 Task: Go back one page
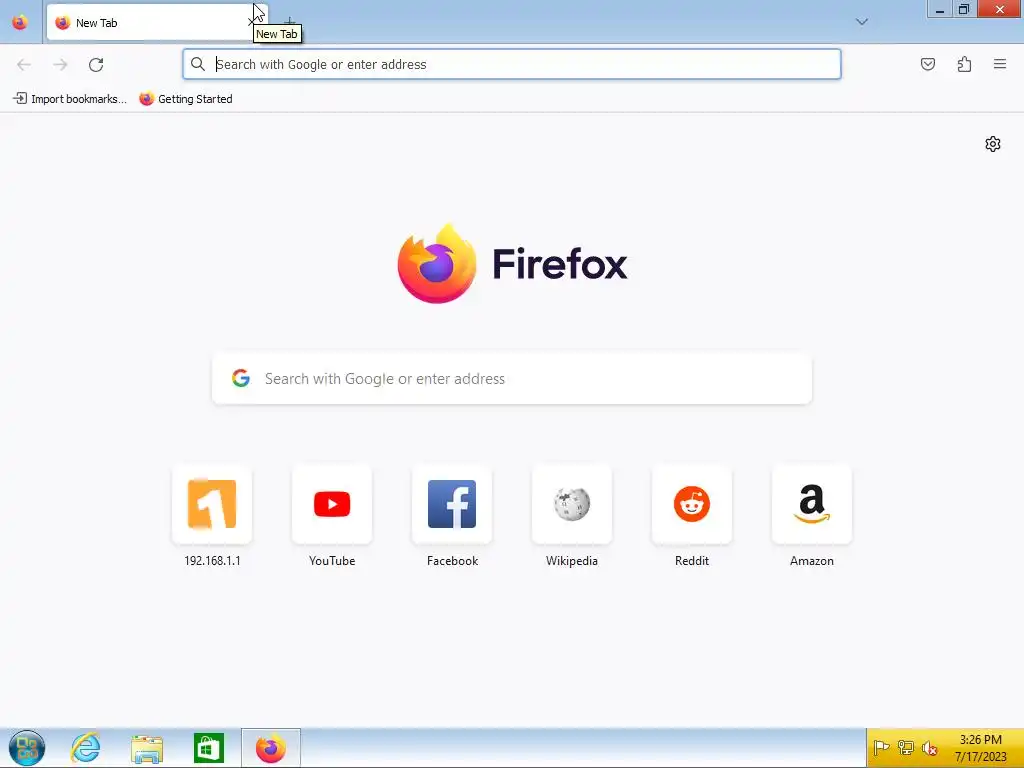pos(24,65)
